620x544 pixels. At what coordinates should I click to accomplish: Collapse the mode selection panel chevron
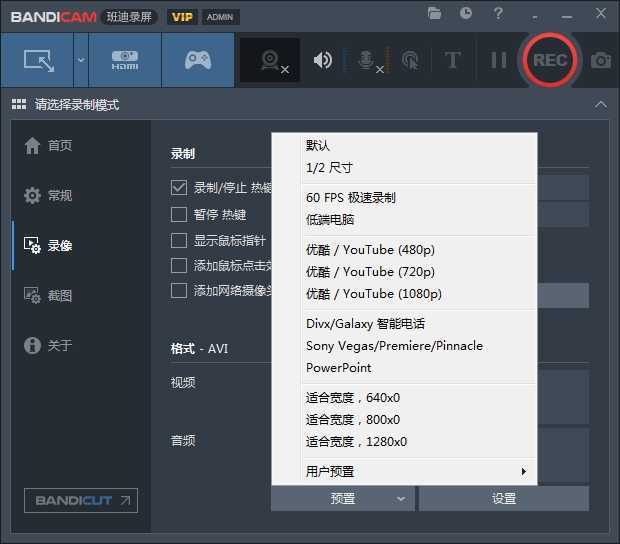(x=601, y=105)
